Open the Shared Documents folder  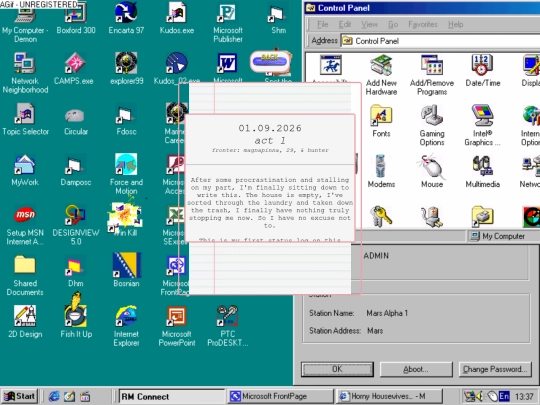click(x=25, y=275)
